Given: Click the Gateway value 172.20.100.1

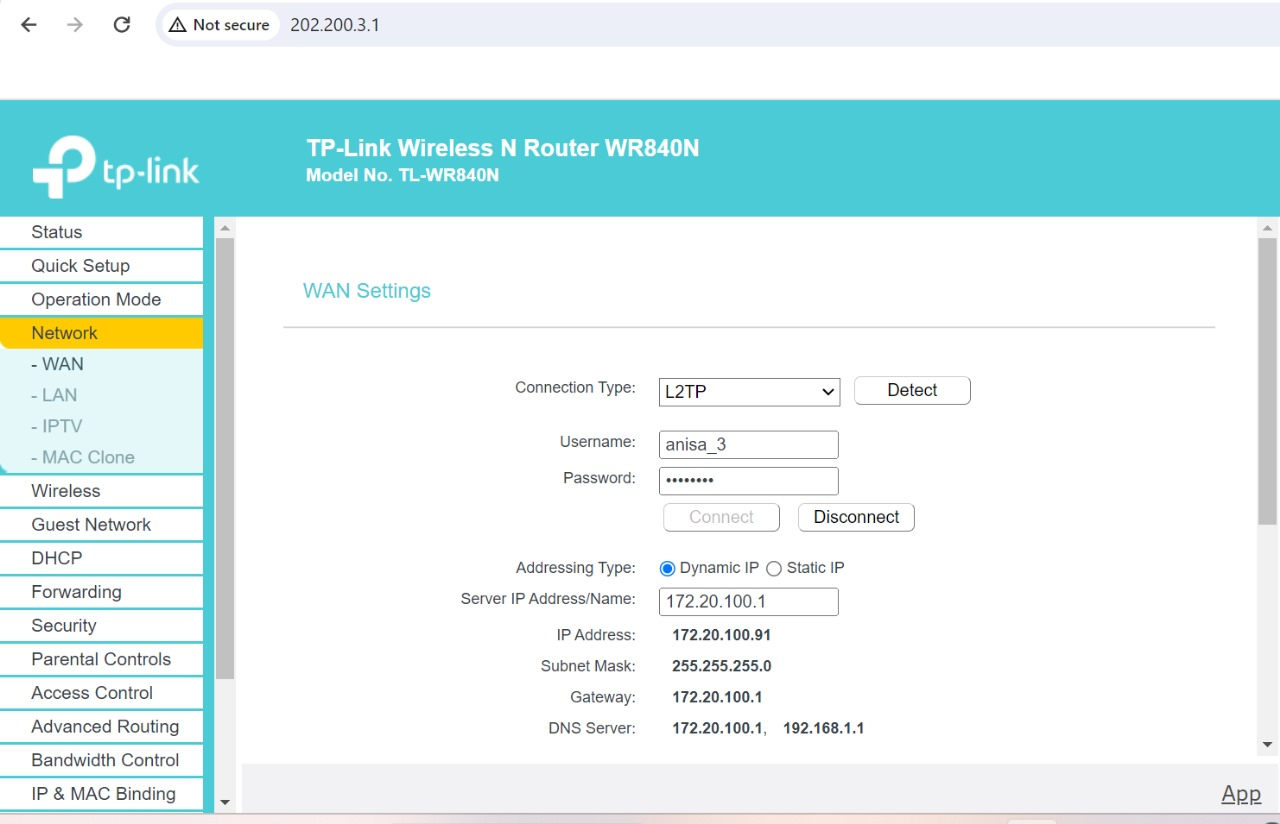Looking at the screenshot, I should coord(717,697).
